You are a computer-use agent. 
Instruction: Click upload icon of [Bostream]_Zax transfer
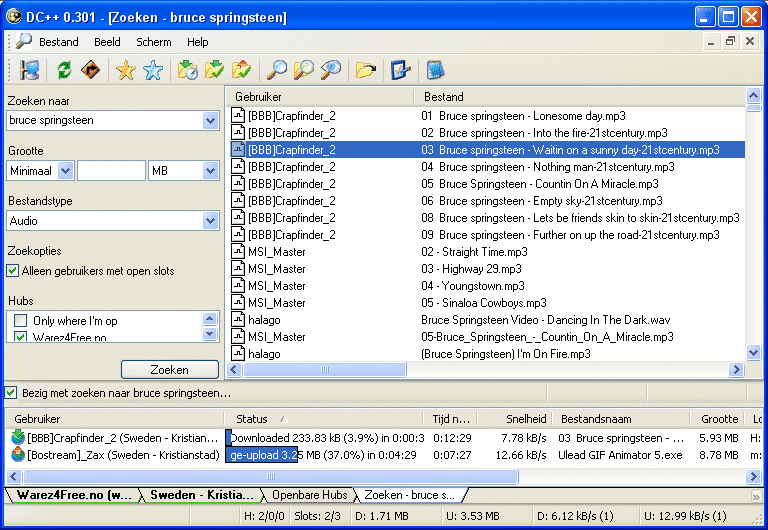18,455
